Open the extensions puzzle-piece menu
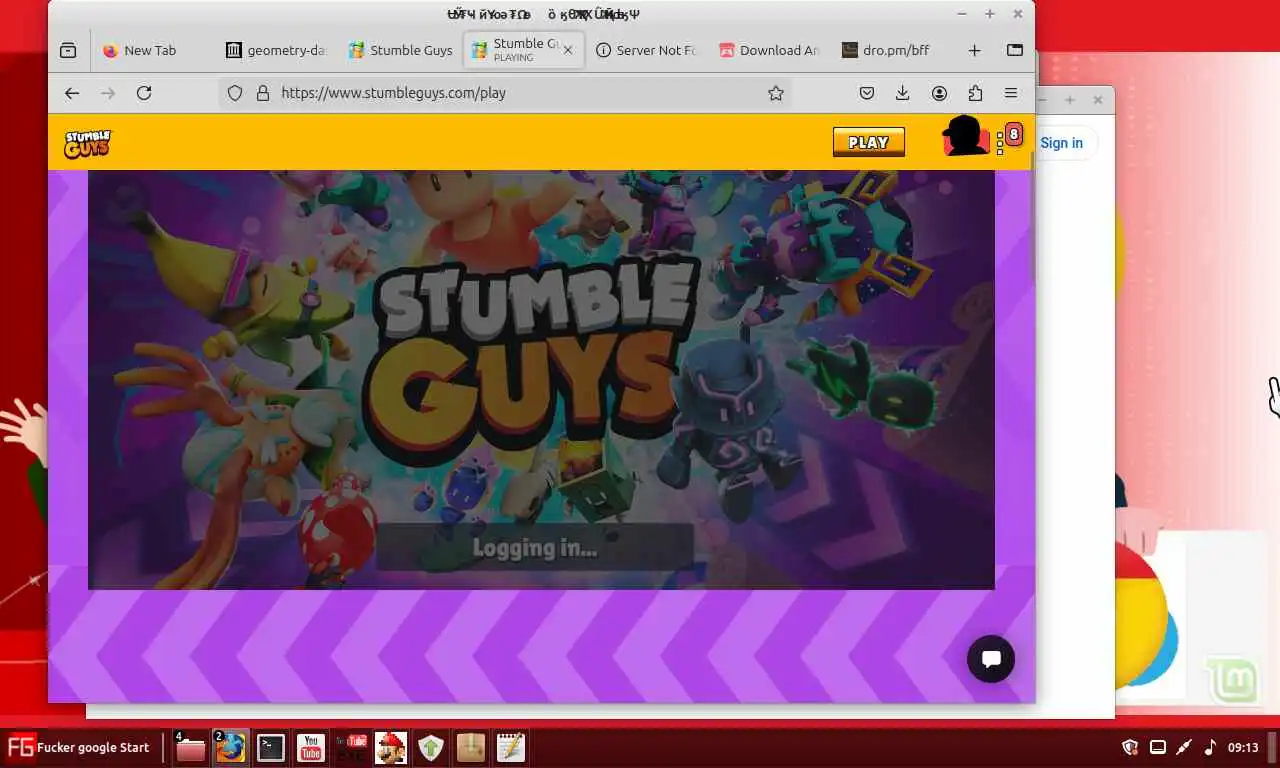Viewport: 1280px width, 768px height. tap(975, 93)
